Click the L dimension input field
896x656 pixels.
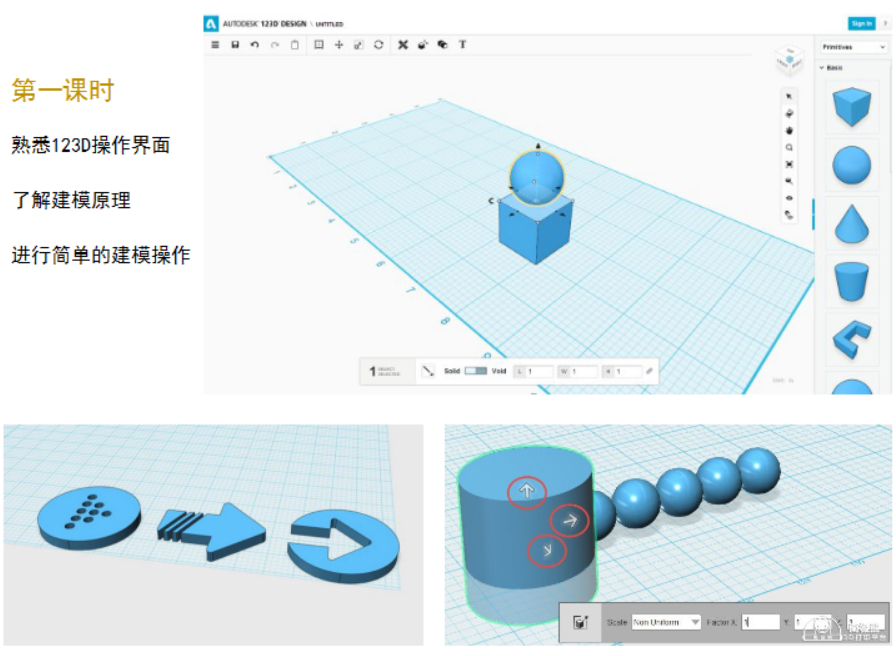pyautogui.click(x=539, y=372)
